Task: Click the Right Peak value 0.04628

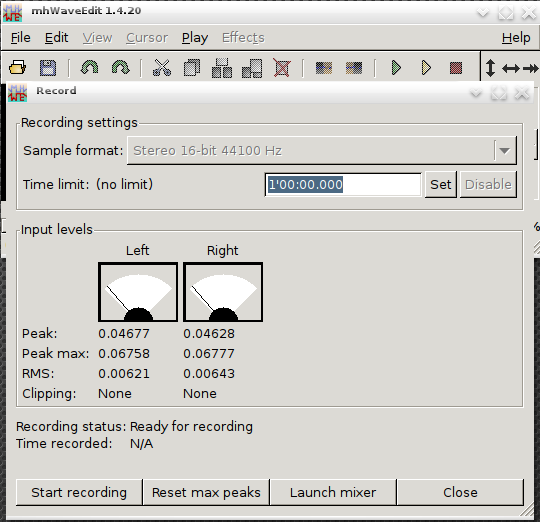Action: pos(209,334)
